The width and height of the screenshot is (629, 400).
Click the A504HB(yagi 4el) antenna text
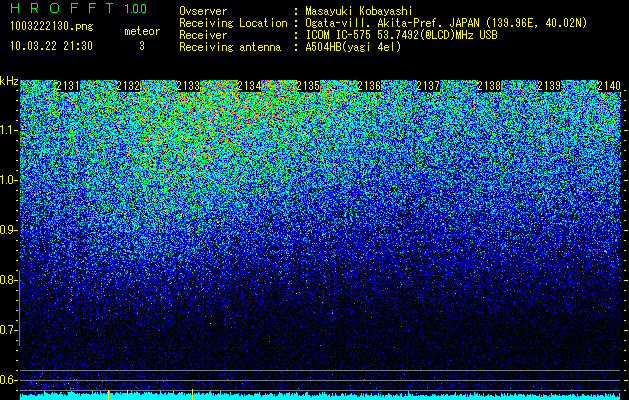click(x=353, y=47)
